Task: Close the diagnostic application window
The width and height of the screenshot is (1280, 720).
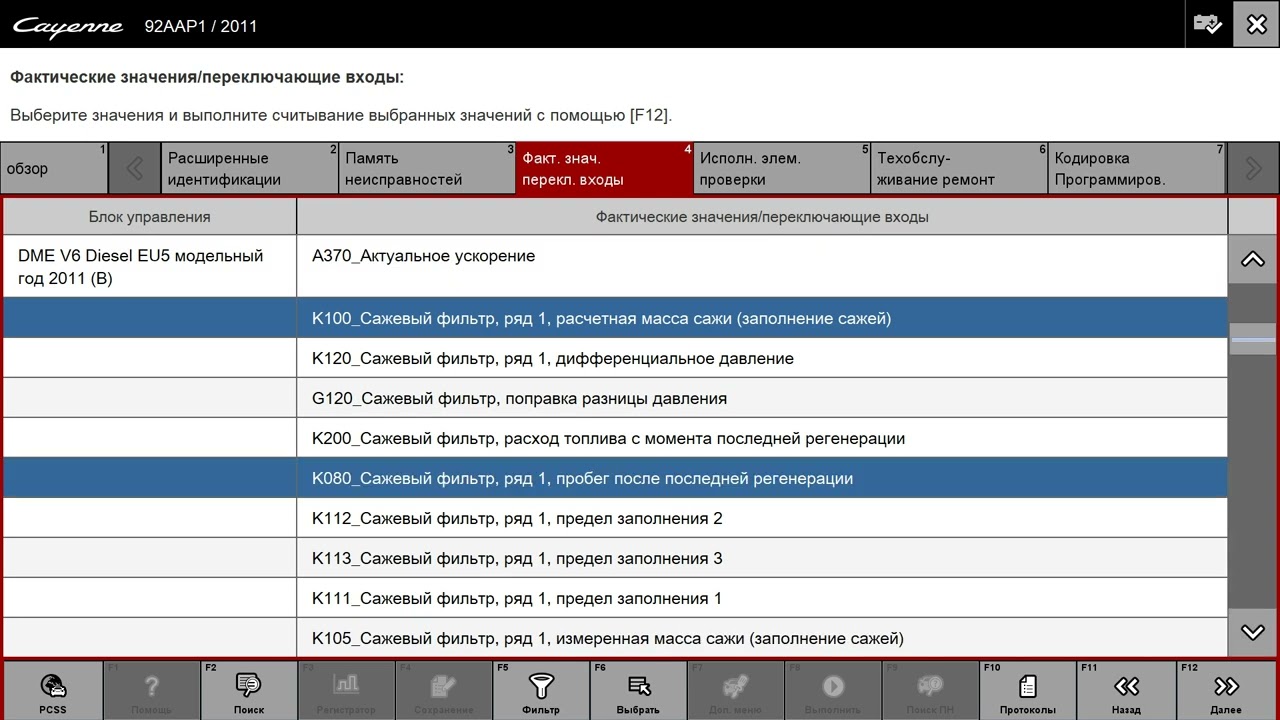Action: 1256,24
